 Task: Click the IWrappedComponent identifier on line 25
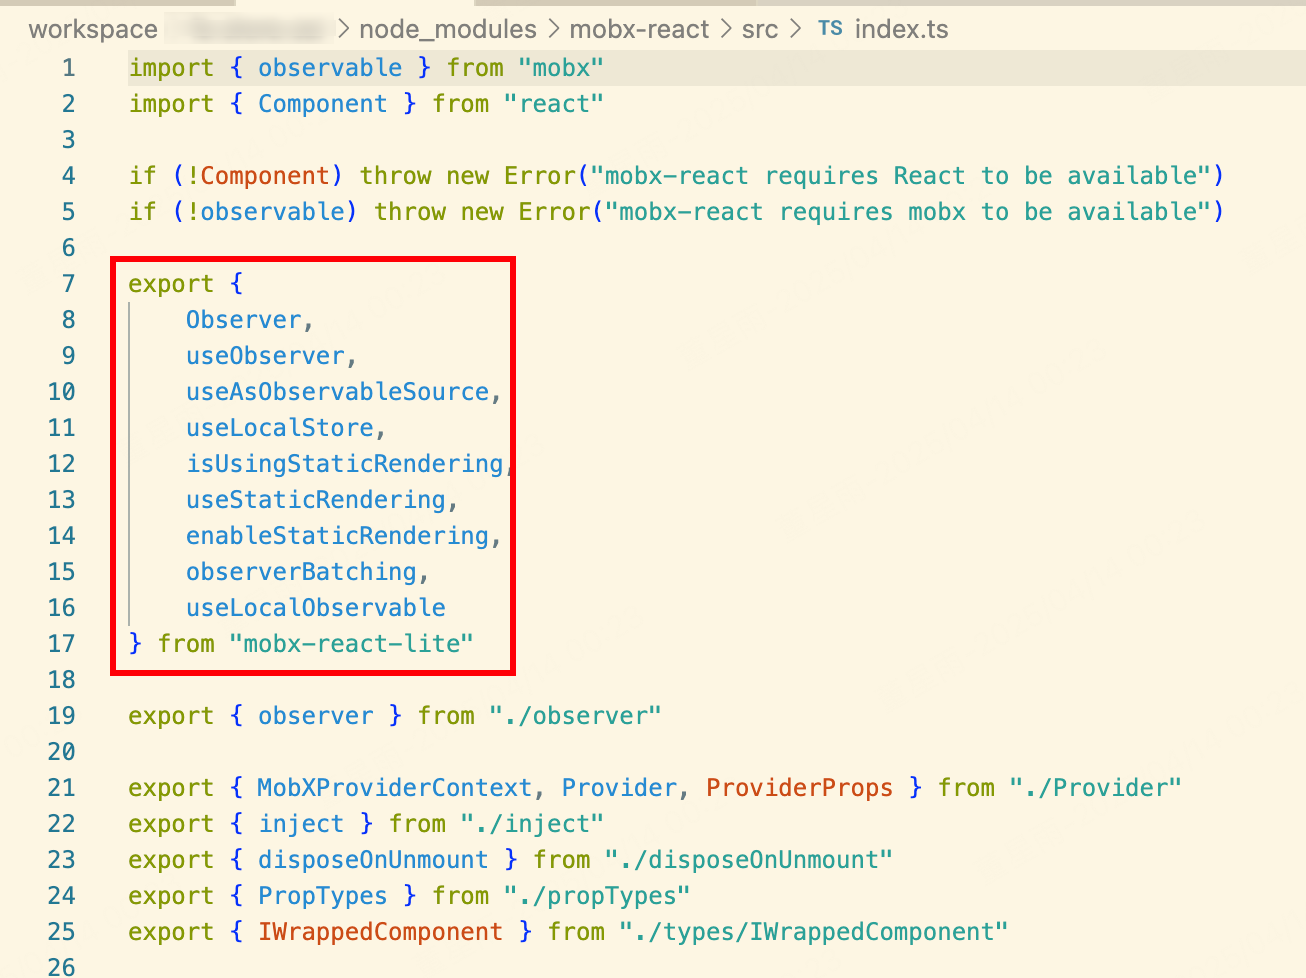380,932
